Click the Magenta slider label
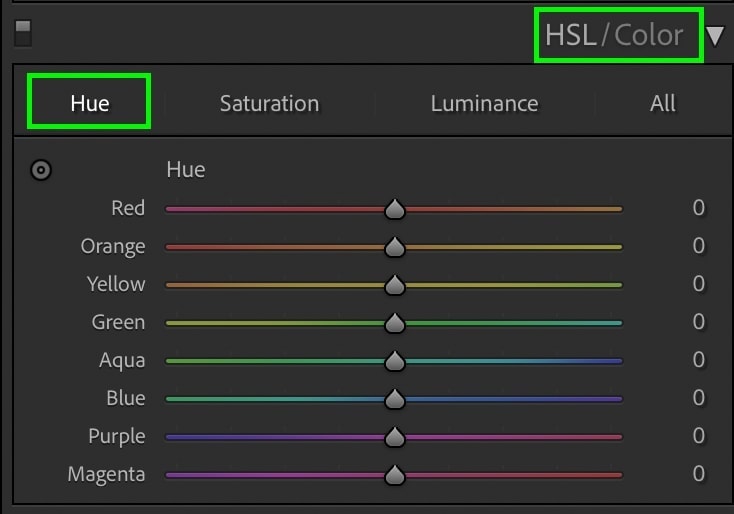Viewport: 734px width, 514px height. pyautogui.click(x=106, y=475)
